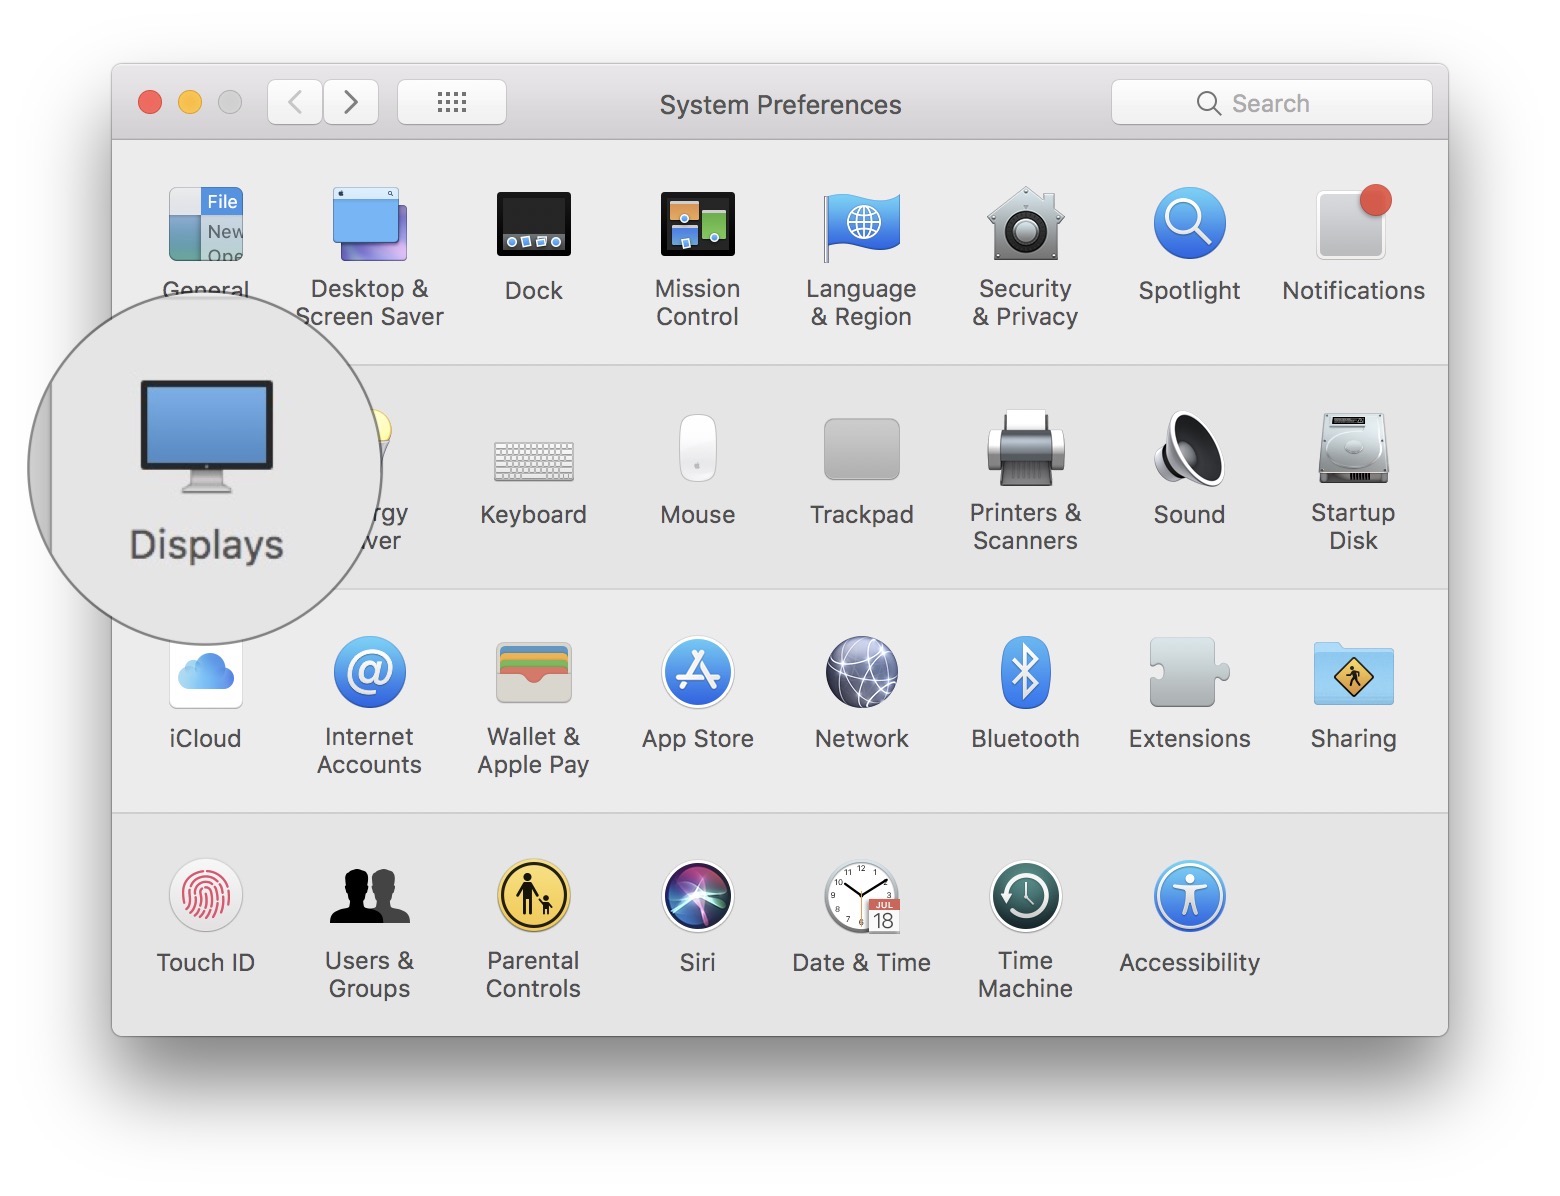Click the back navigation arrow
This screenshot has height=1196, width=1560.
tap(295, 102)
